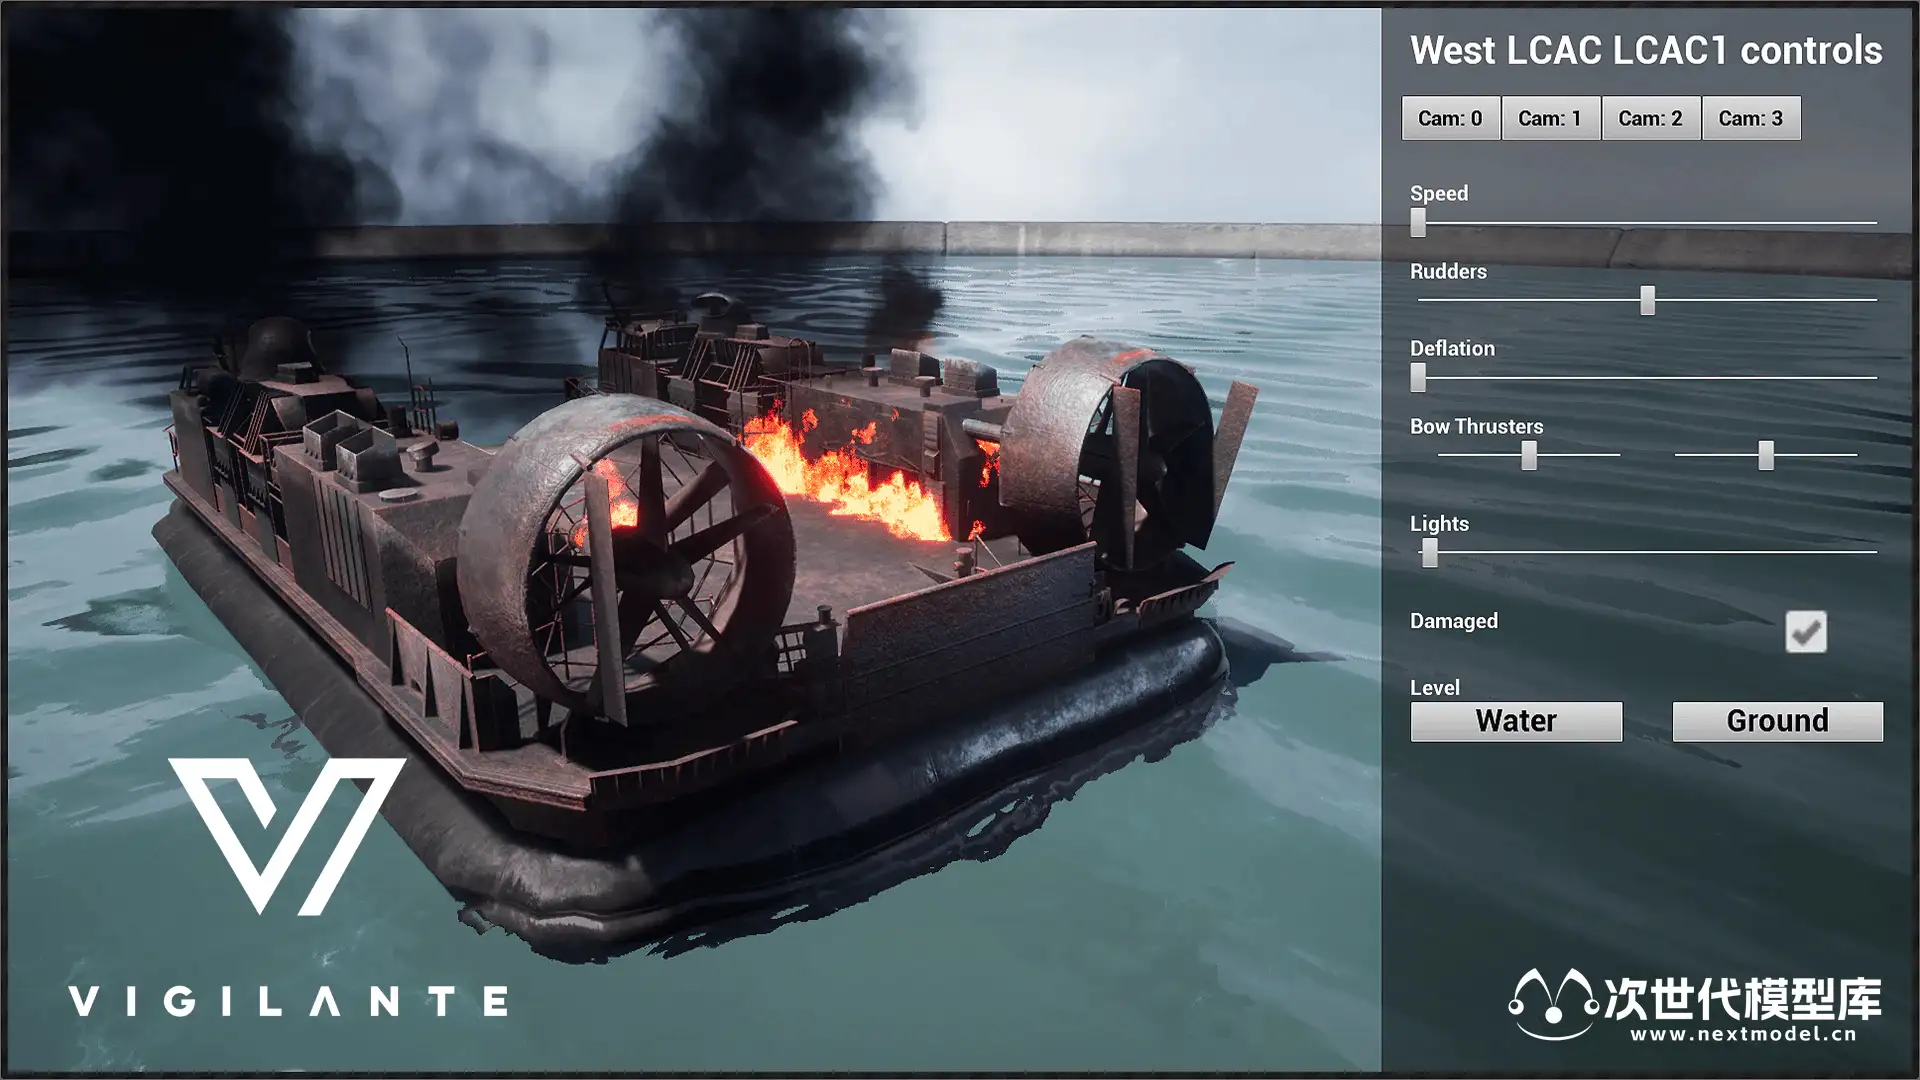1920x1080 pixels.
Task: Click the Deflation slider handle
Action: (1418, 377)
